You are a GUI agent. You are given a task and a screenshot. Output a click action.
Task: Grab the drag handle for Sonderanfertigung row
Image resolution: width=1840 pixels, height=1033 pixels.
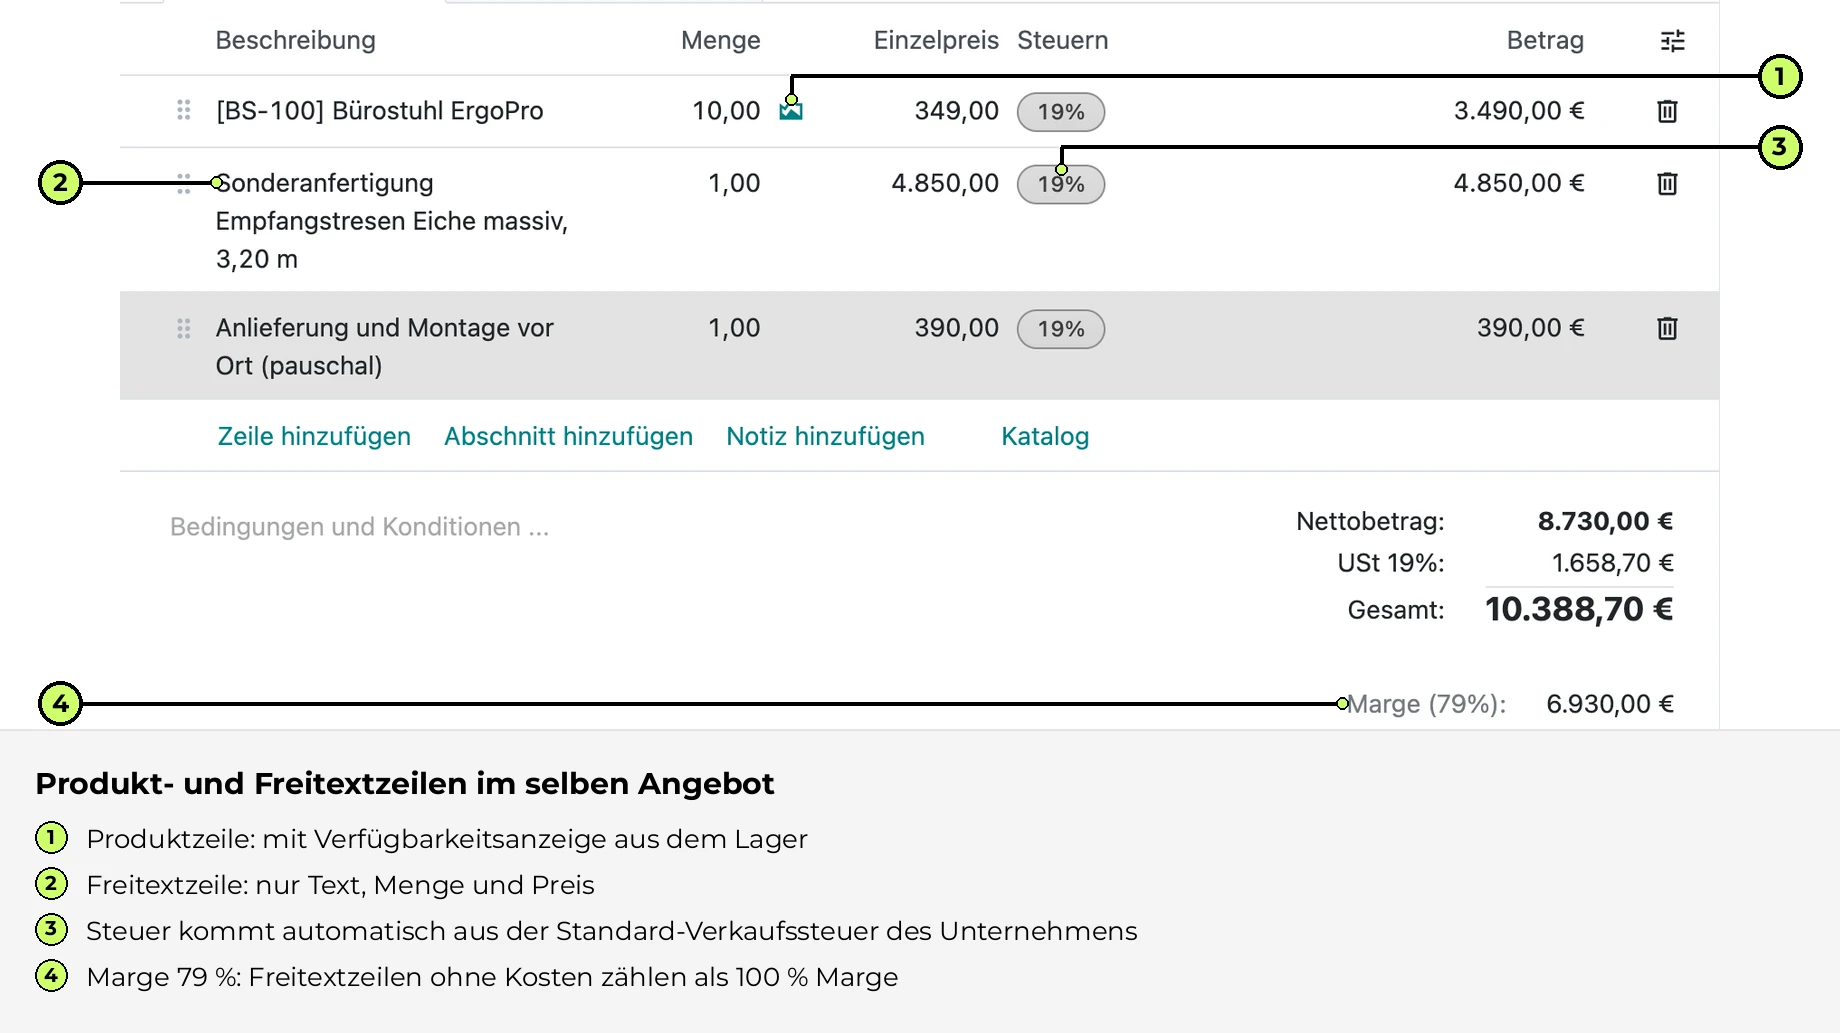click(184, 183)
